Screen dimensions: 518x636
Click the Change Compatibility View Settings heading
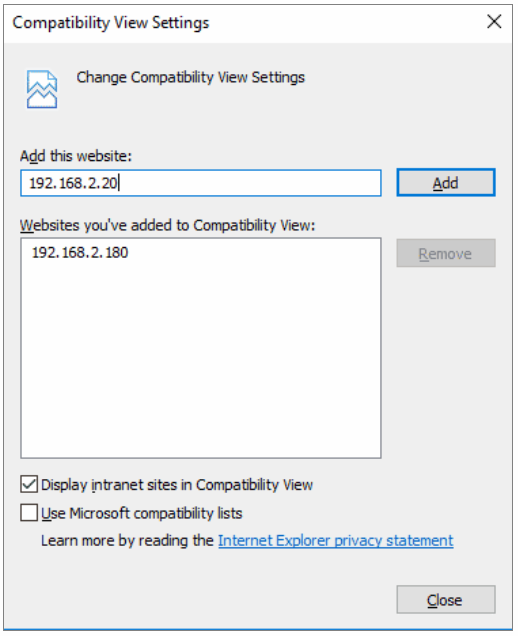pos(191,77)
